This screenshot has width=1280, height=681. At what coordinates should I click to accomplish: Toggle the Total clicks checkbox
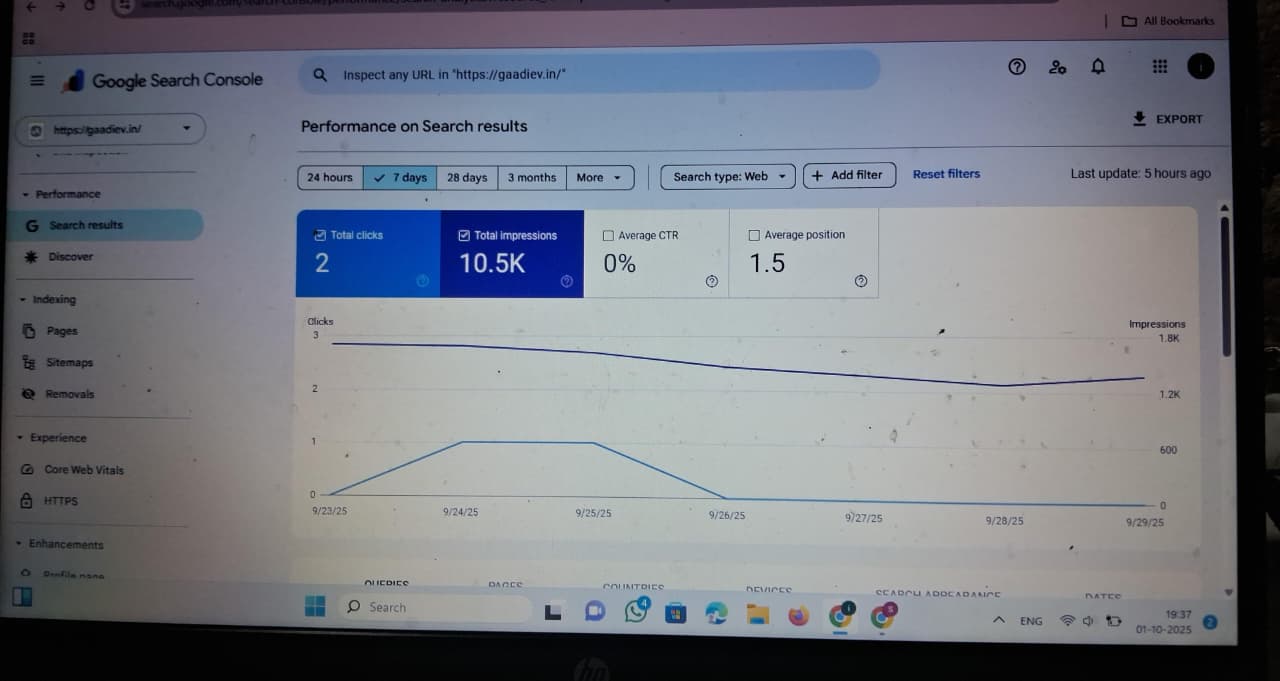320,235
